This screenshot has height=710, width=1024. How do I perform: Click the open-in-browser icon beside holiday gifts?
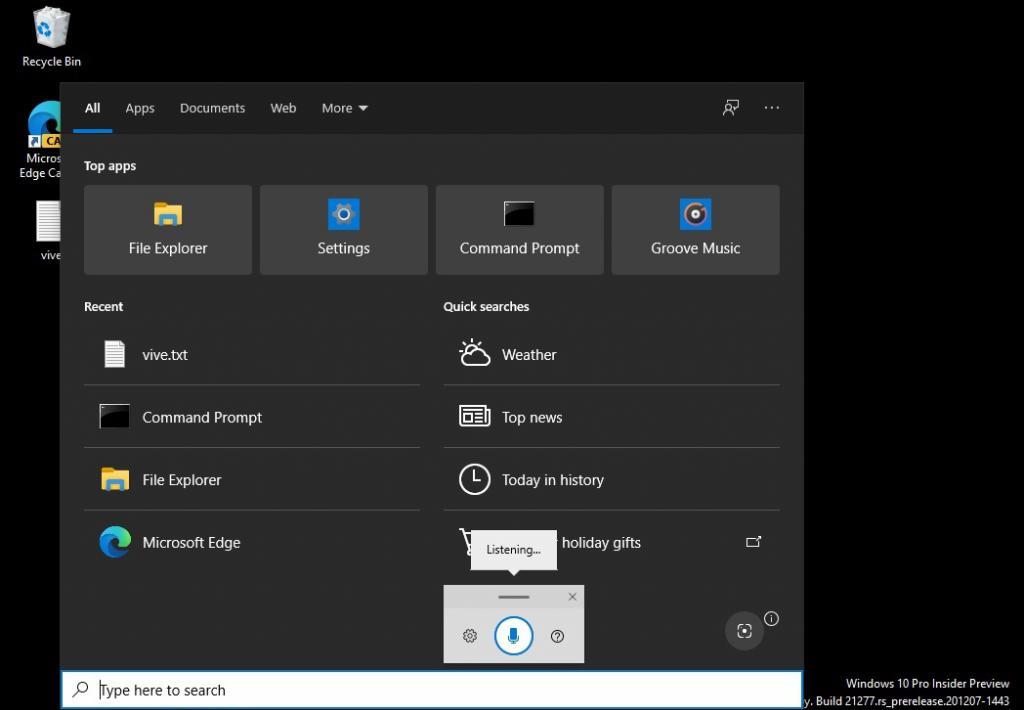click(753, 542)
